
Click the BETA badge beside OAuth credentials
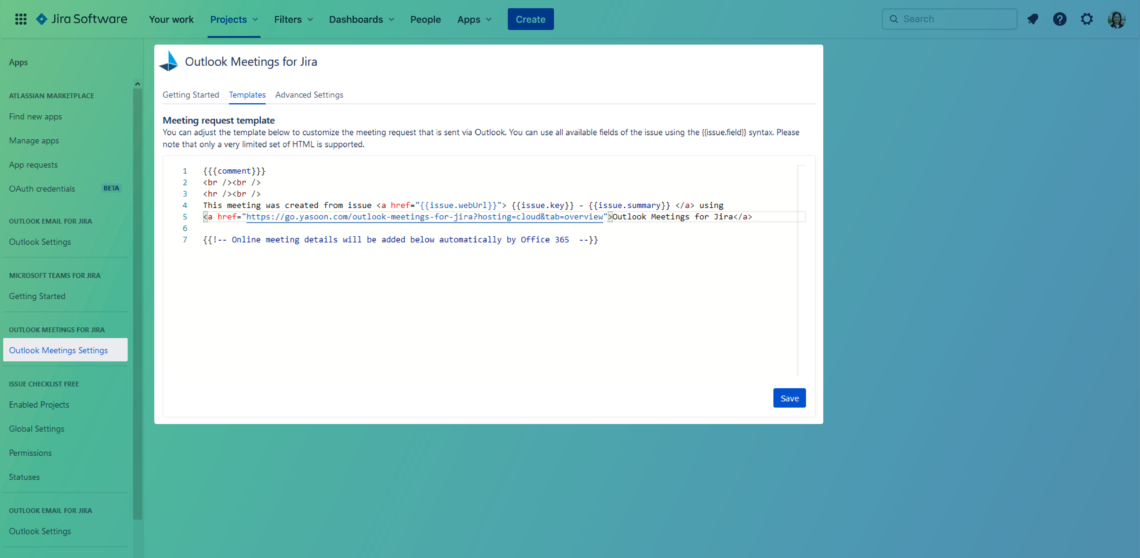click(x=111, y=188)
